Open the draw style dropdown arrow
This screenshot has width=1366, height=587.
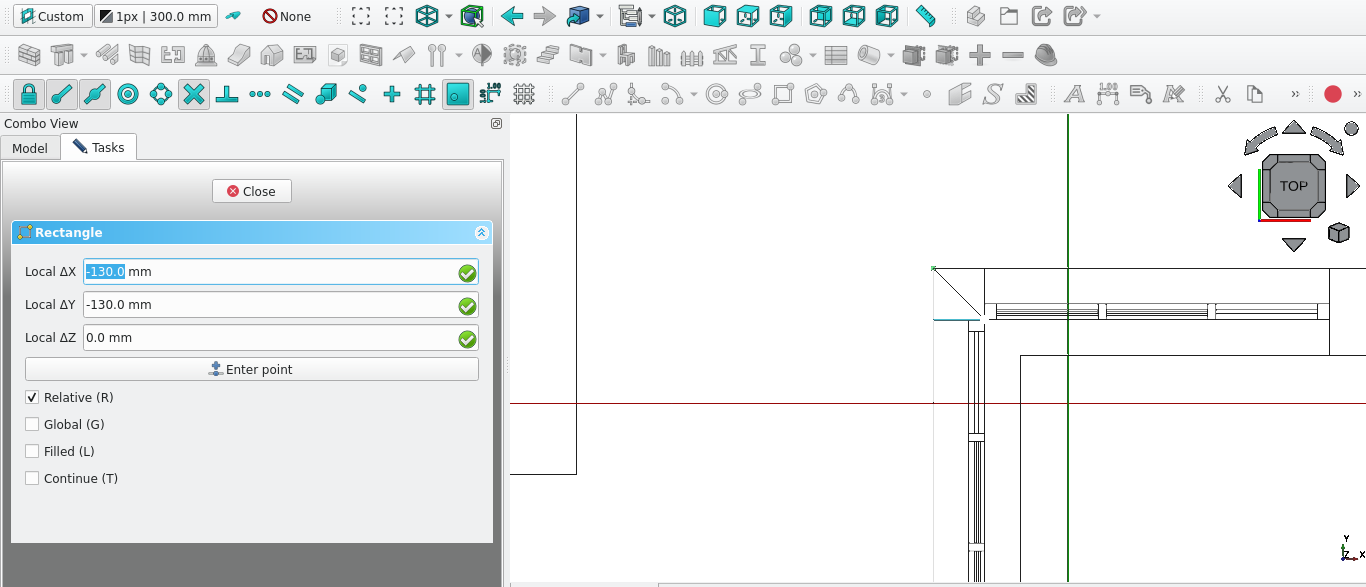(x=448, y=17)
